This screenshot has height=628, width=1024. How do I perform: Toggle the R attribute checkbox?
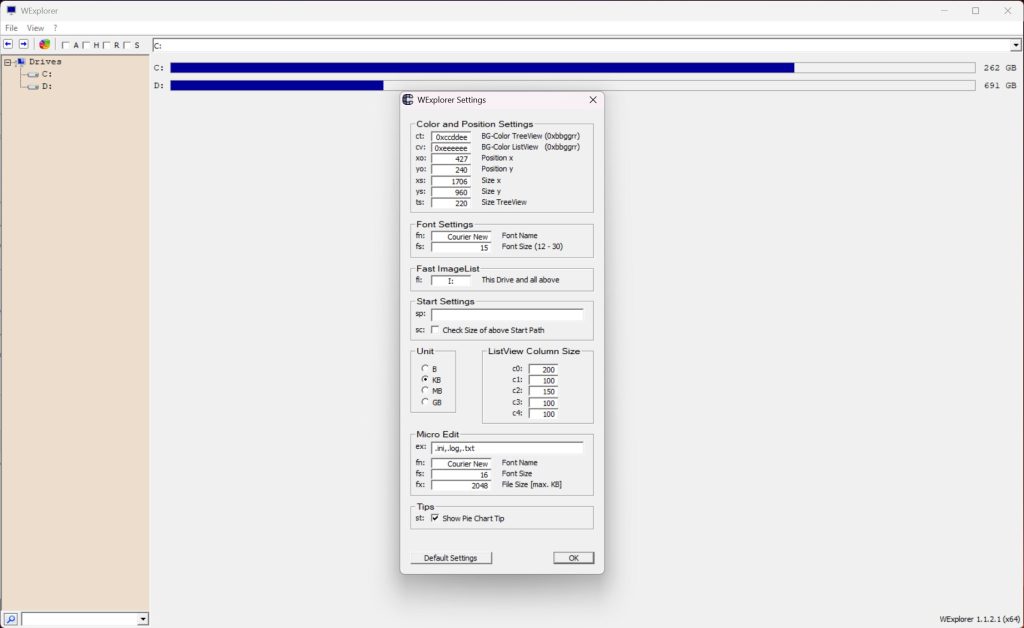(106, 45)
